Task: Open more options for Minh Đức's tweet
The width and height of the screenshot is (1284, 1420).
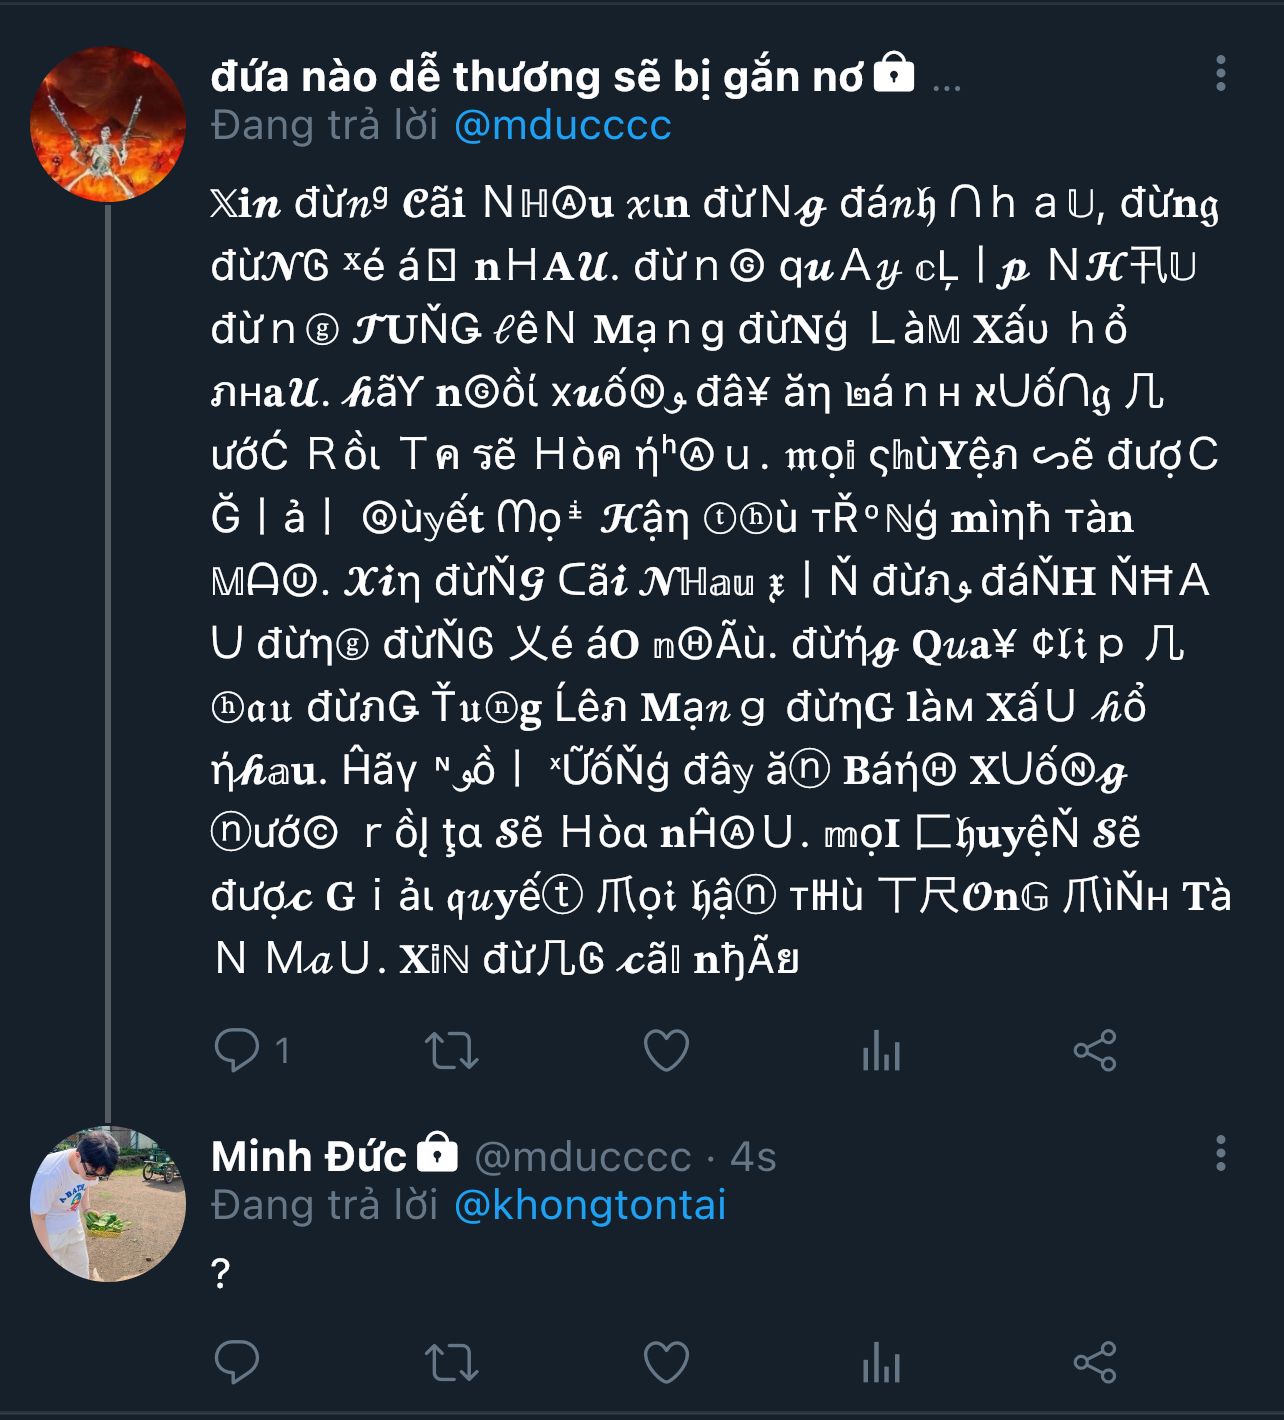Action: [x=1220, y=1153]
